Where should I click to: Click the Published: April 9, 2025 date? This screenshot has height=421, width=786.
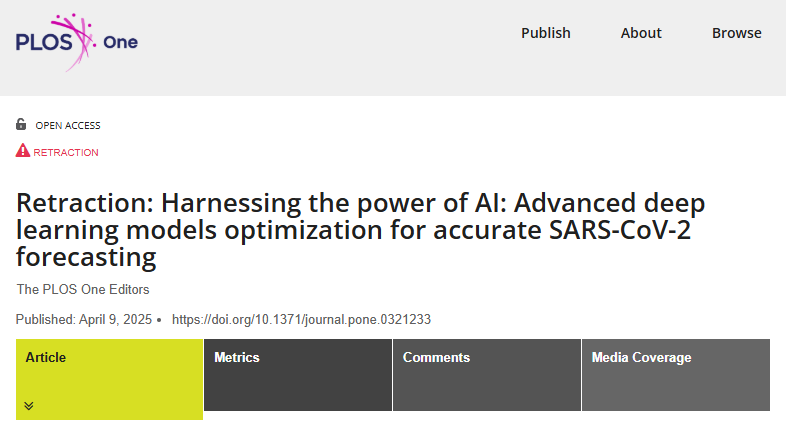(84, 320)
